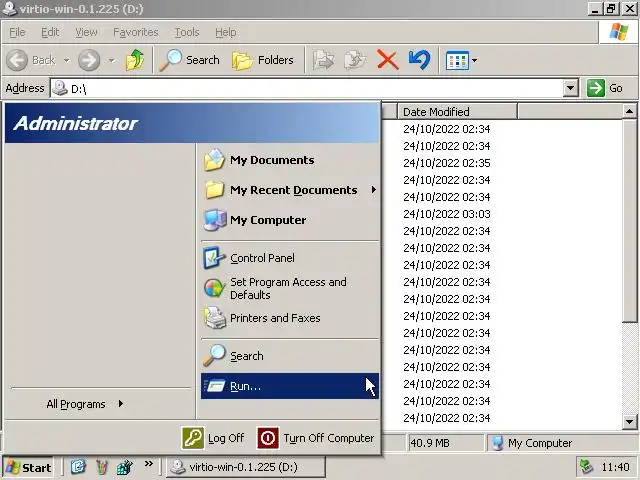Click the scrollbar down arrow
The width and height of the screenshot is (640, 480).
click(x=629, y=422)
